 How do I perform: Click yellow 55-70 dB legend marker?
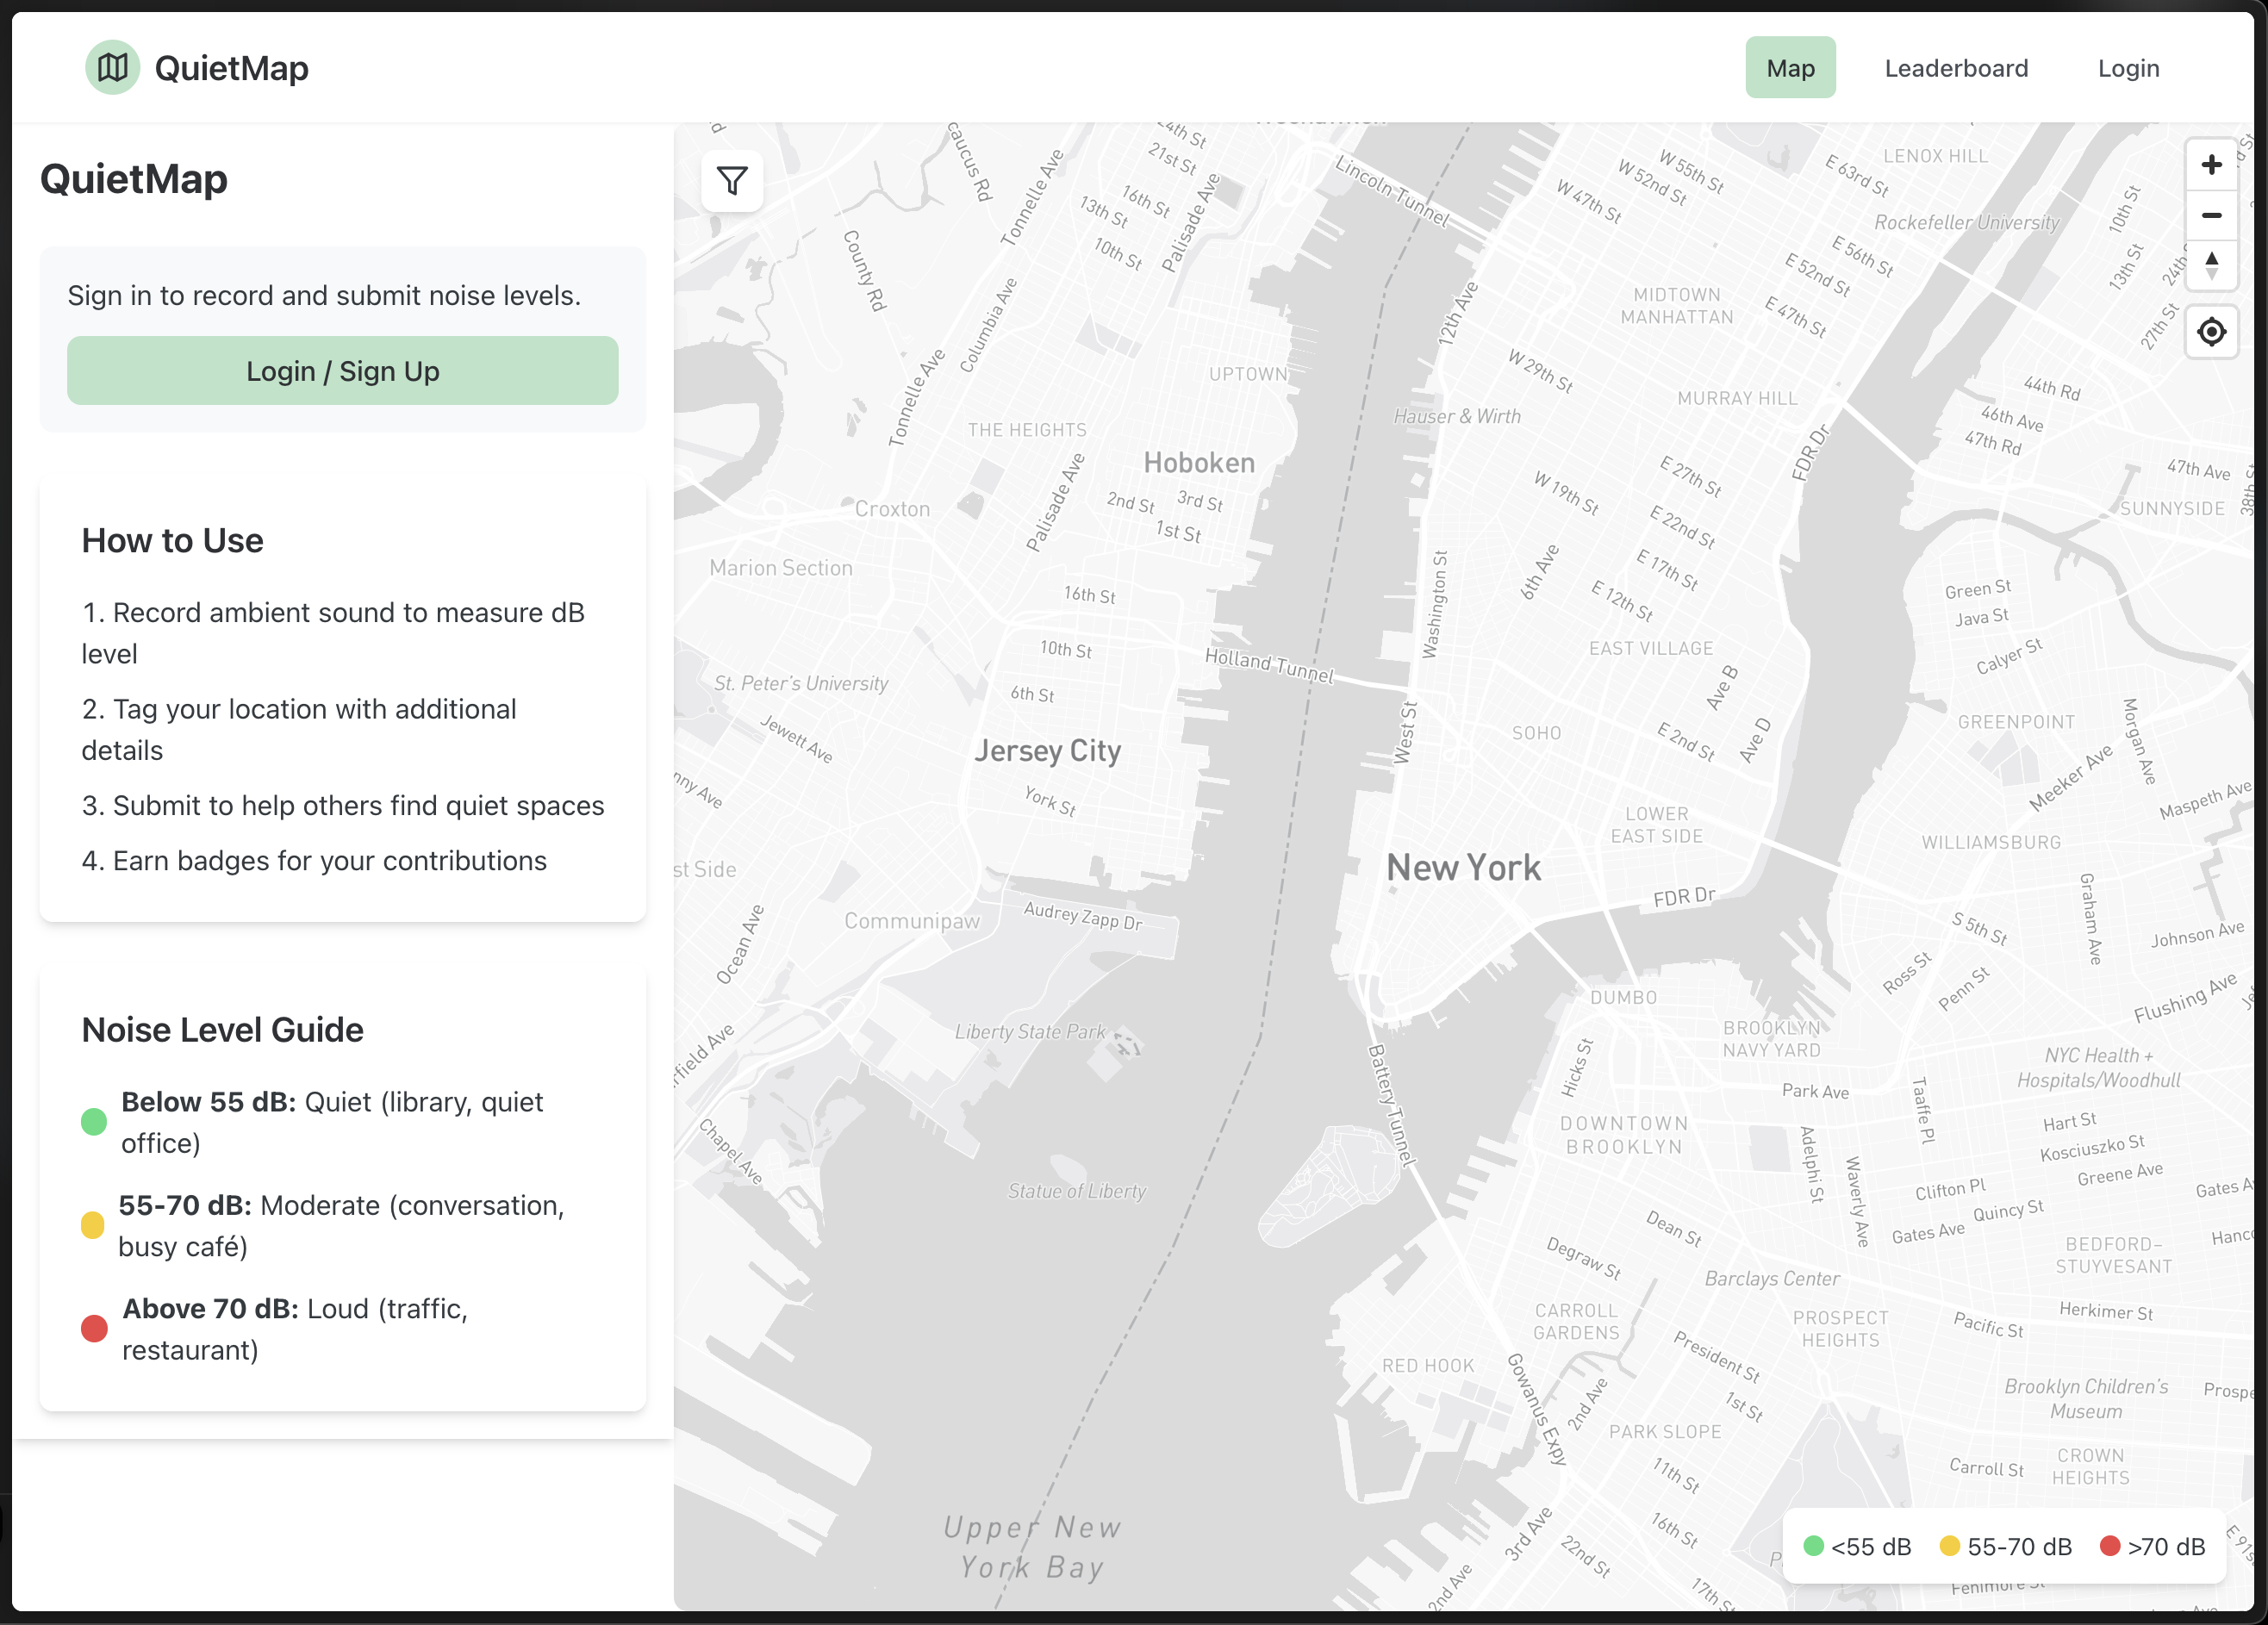(1949, 1546)
